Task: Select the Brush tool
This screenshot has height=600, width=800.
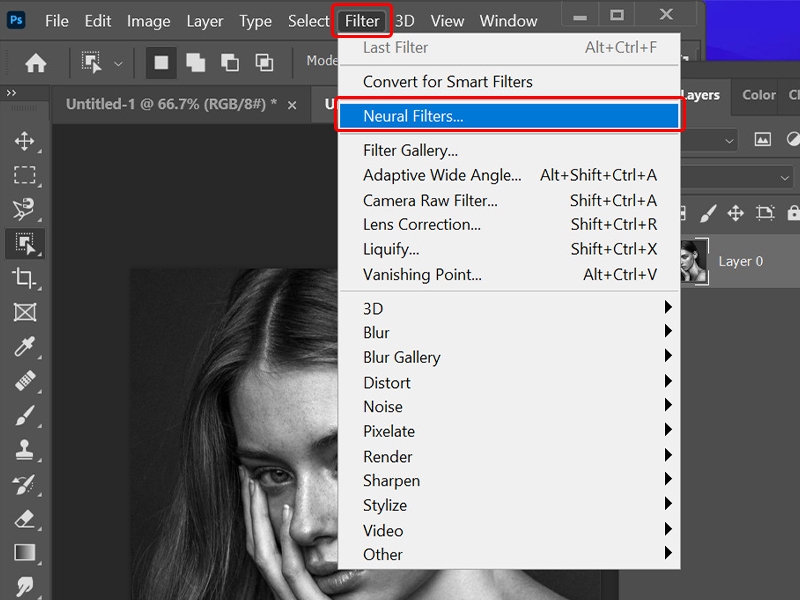Action: [24, 417]
